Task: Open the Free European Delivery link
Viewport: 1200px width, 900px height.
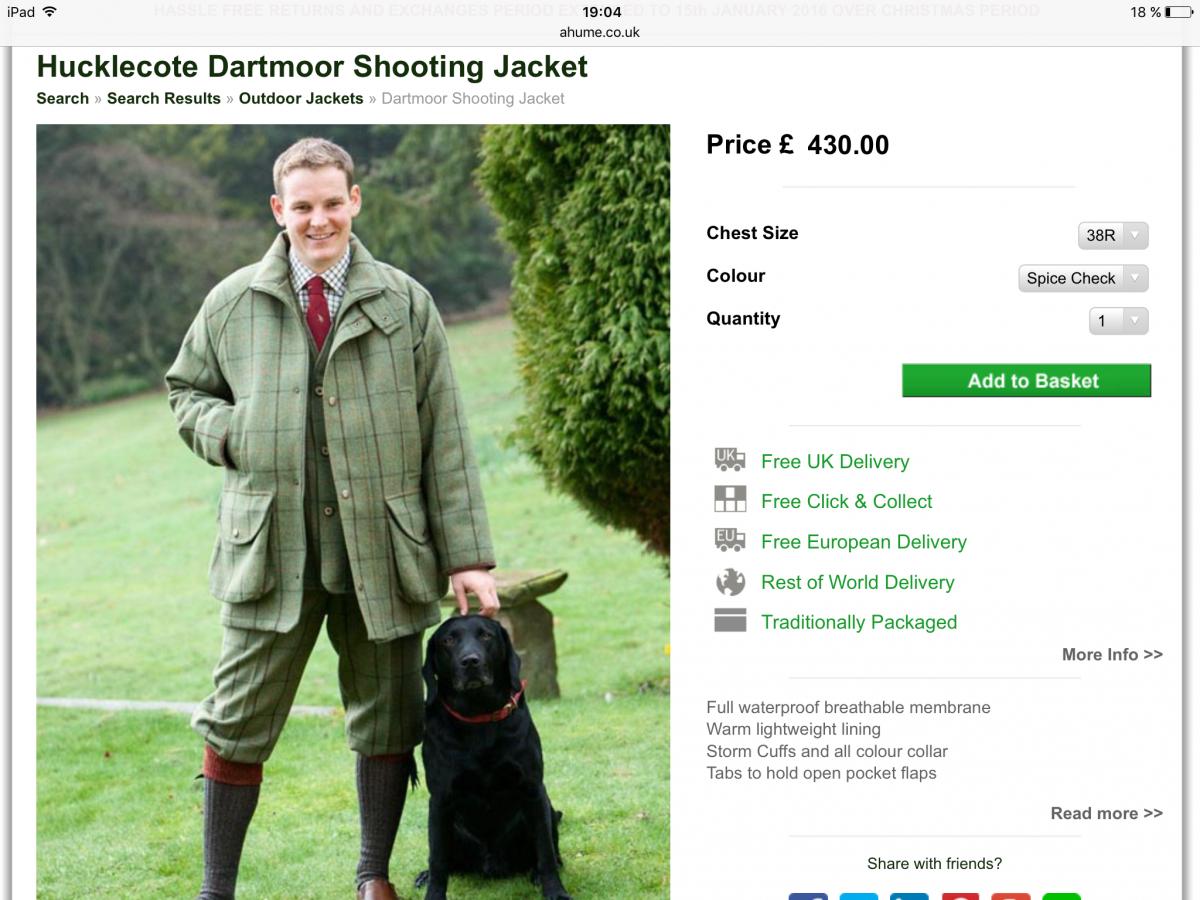Action: coord(864,541)
